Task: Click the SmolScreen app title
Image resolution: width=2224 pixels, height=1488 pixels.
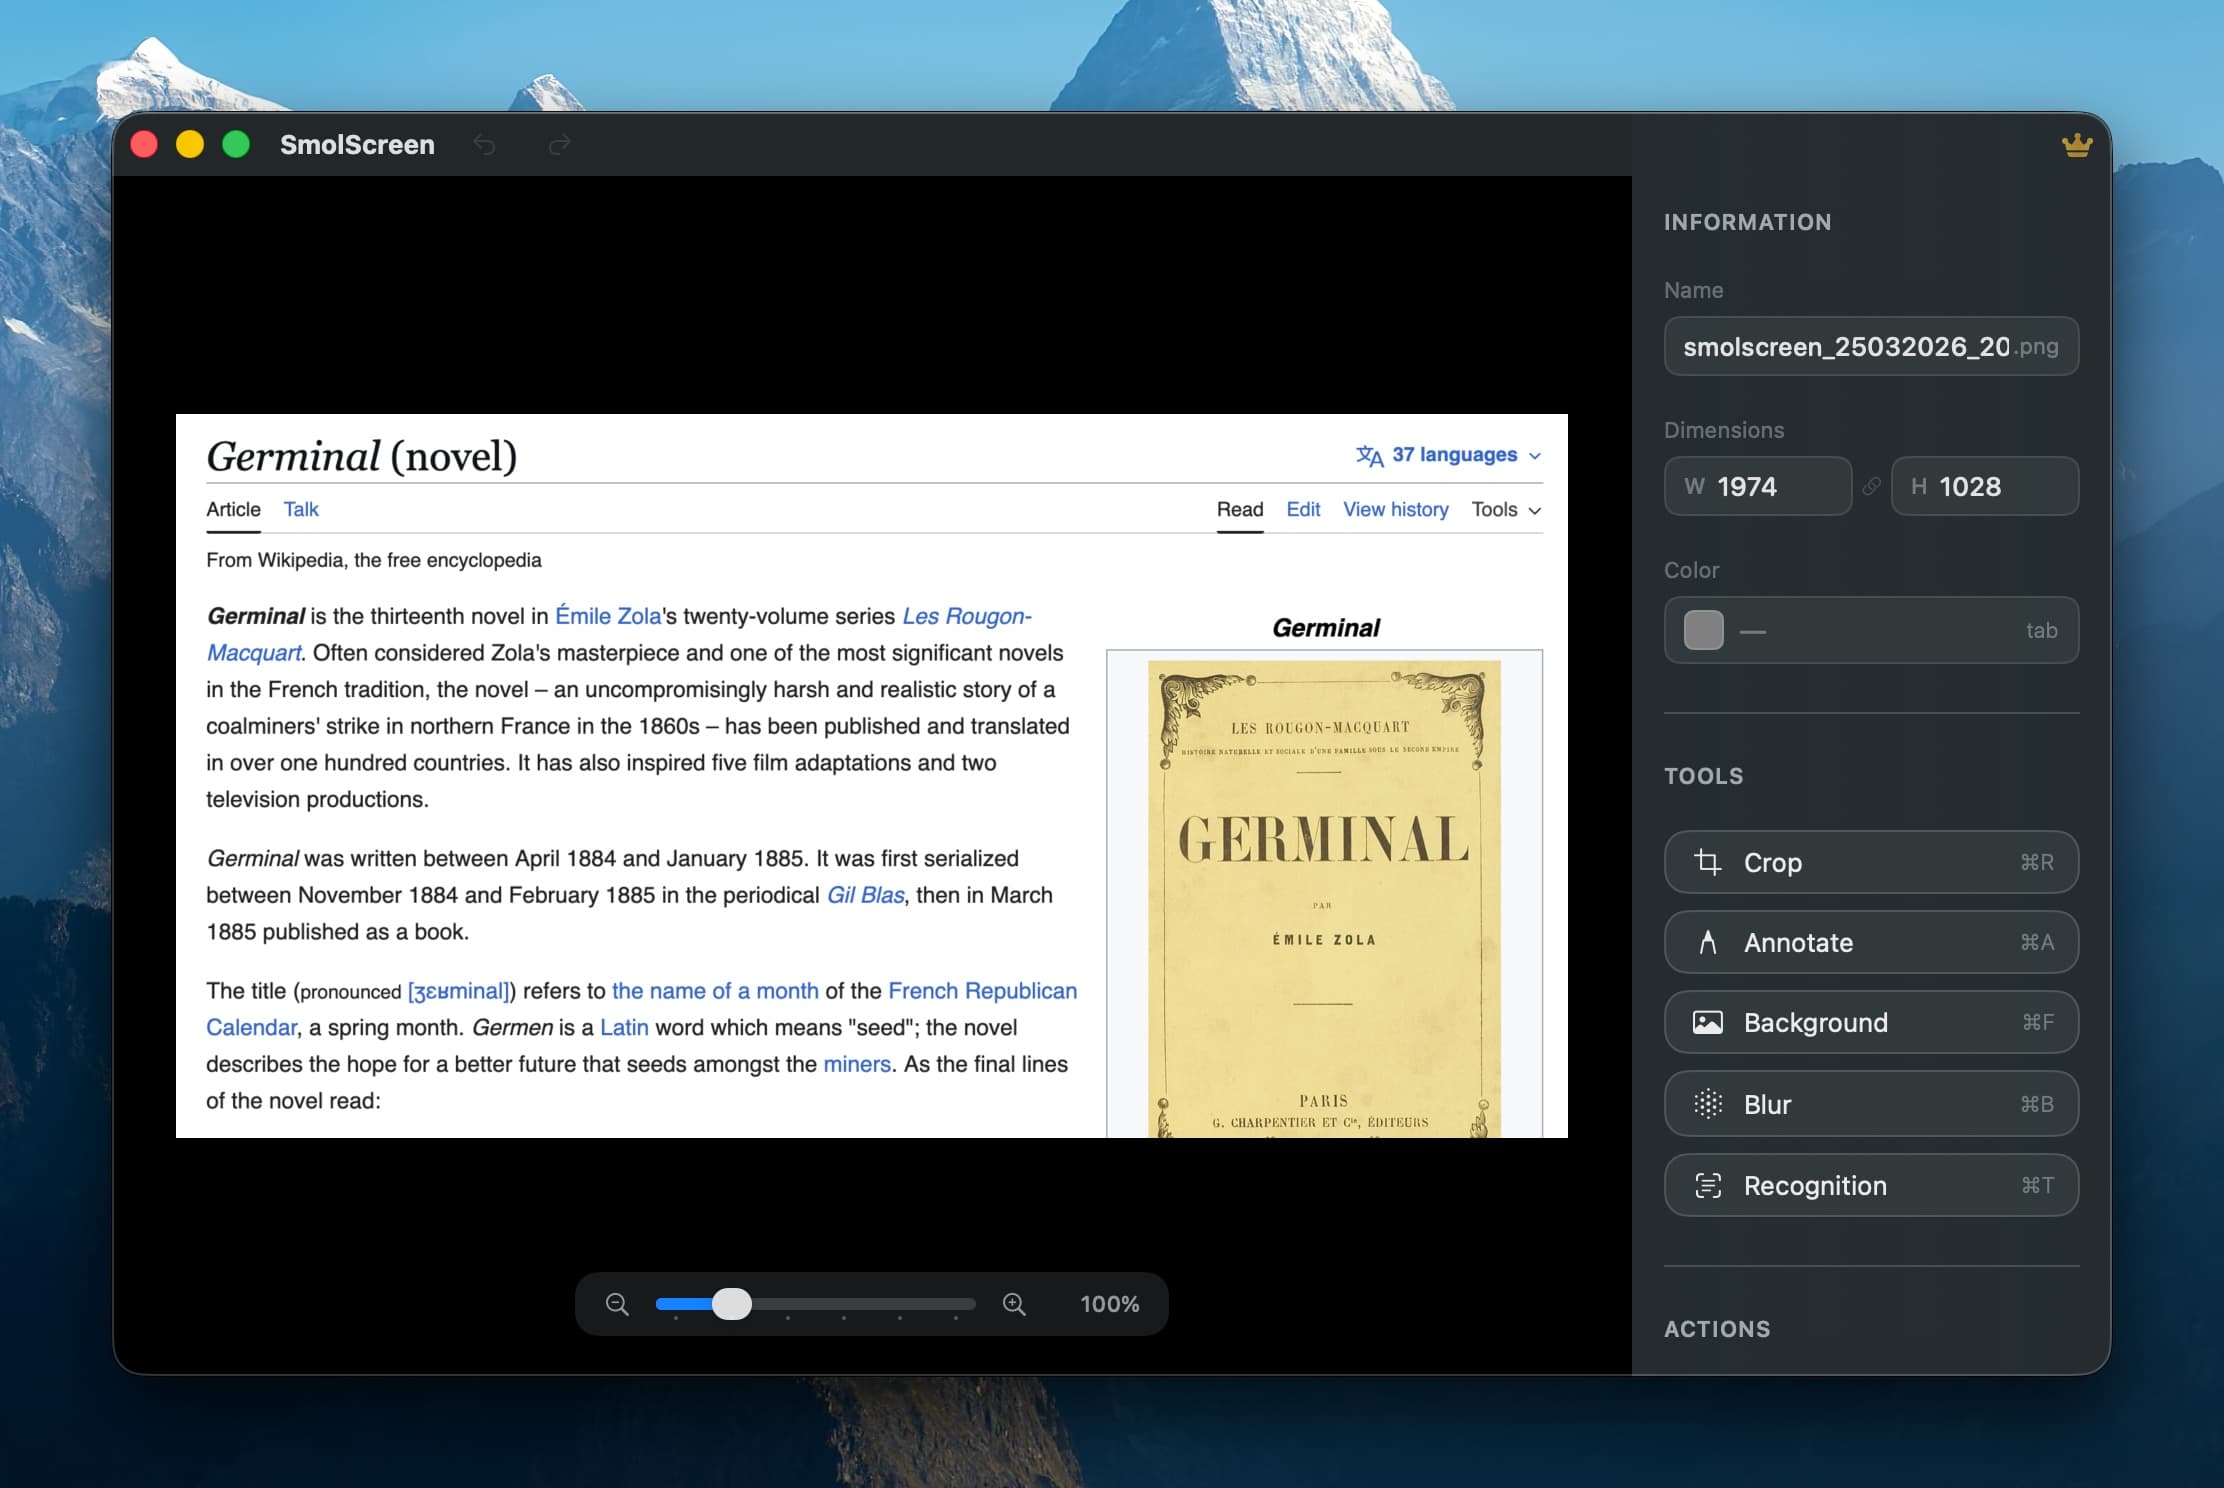Action: pyautogui.click(x=357, y=145)
